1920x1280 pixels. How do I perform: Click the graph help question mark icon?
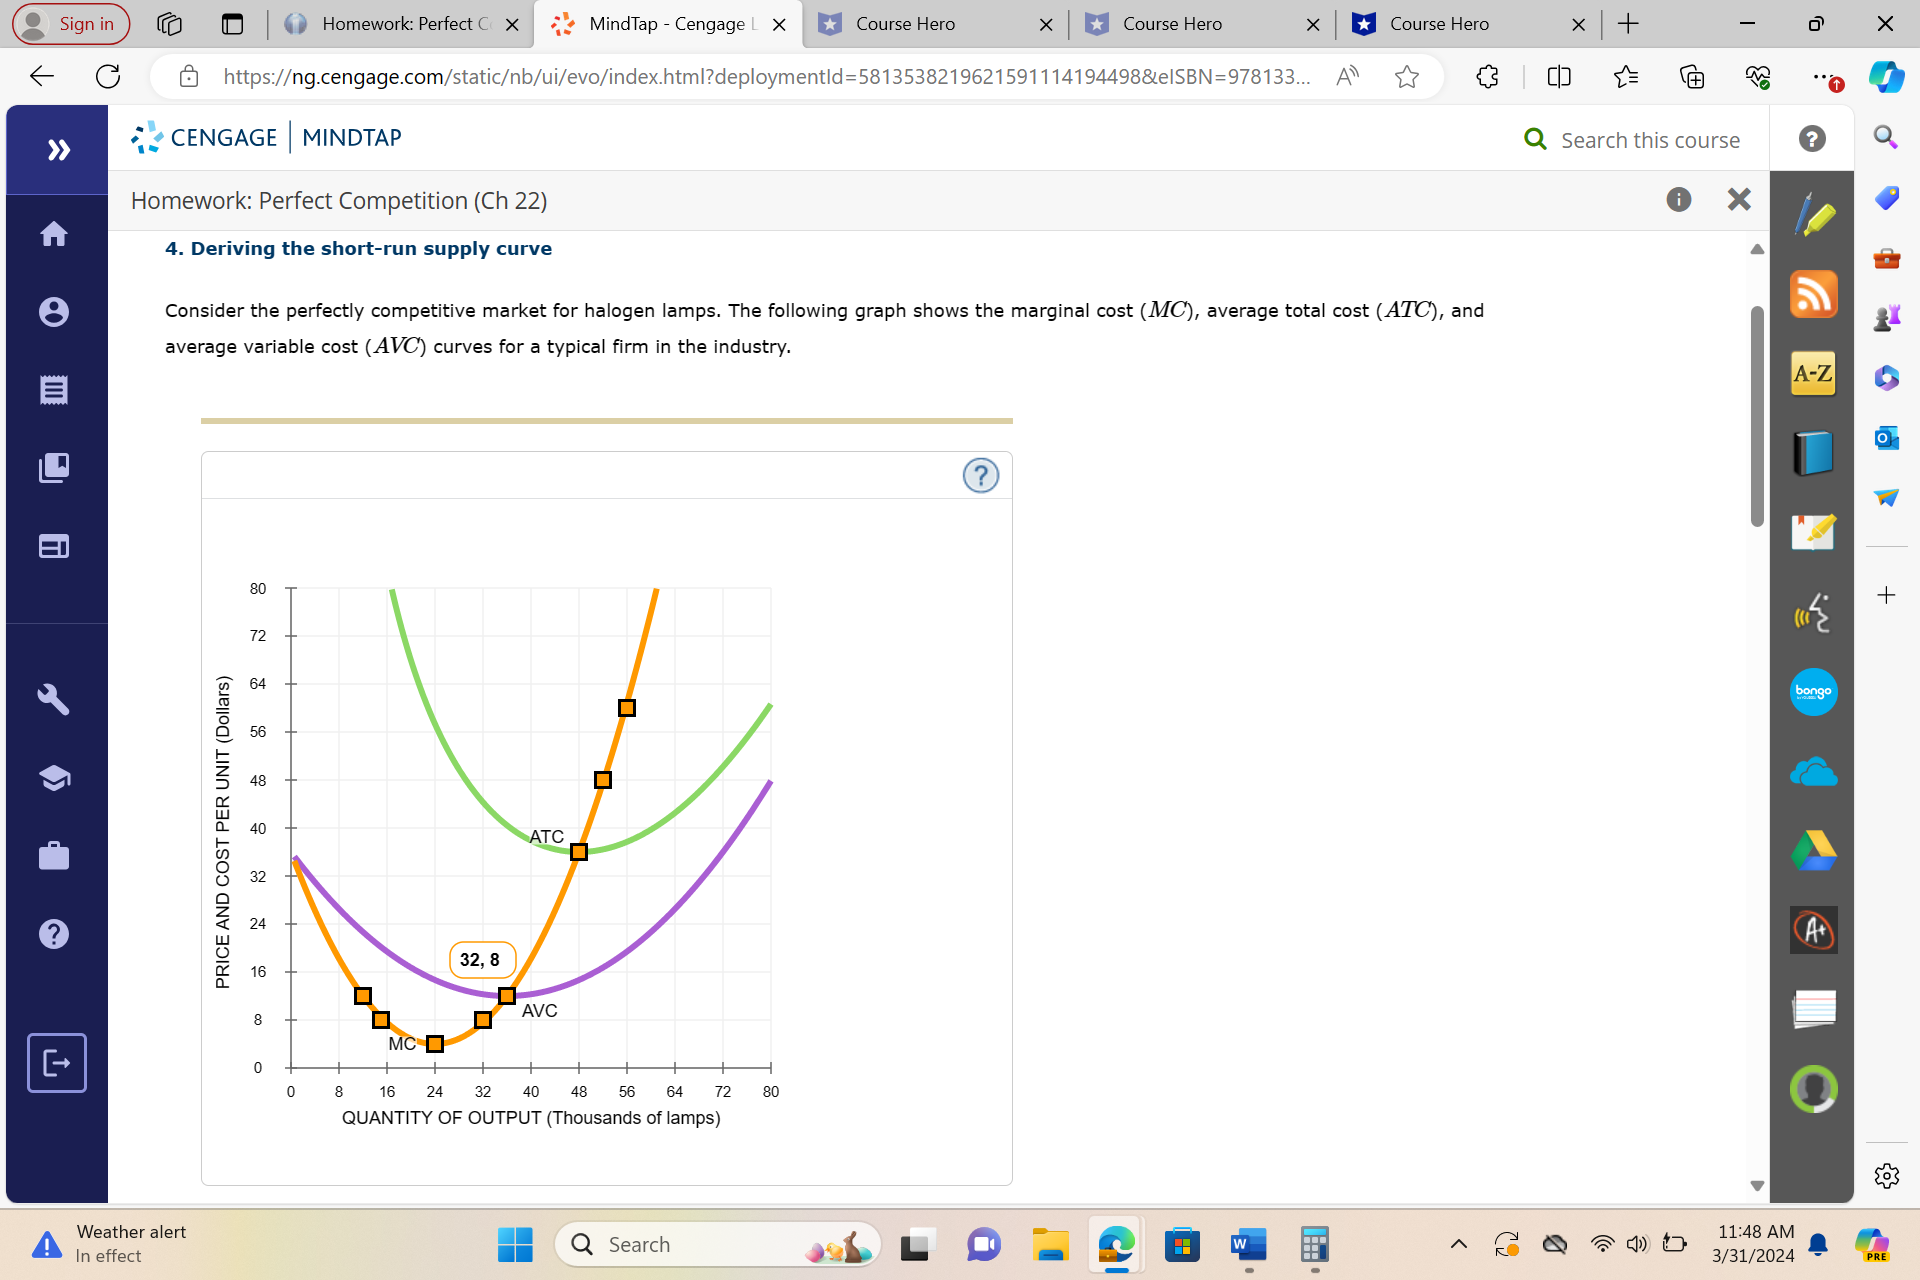coord(980,475)
